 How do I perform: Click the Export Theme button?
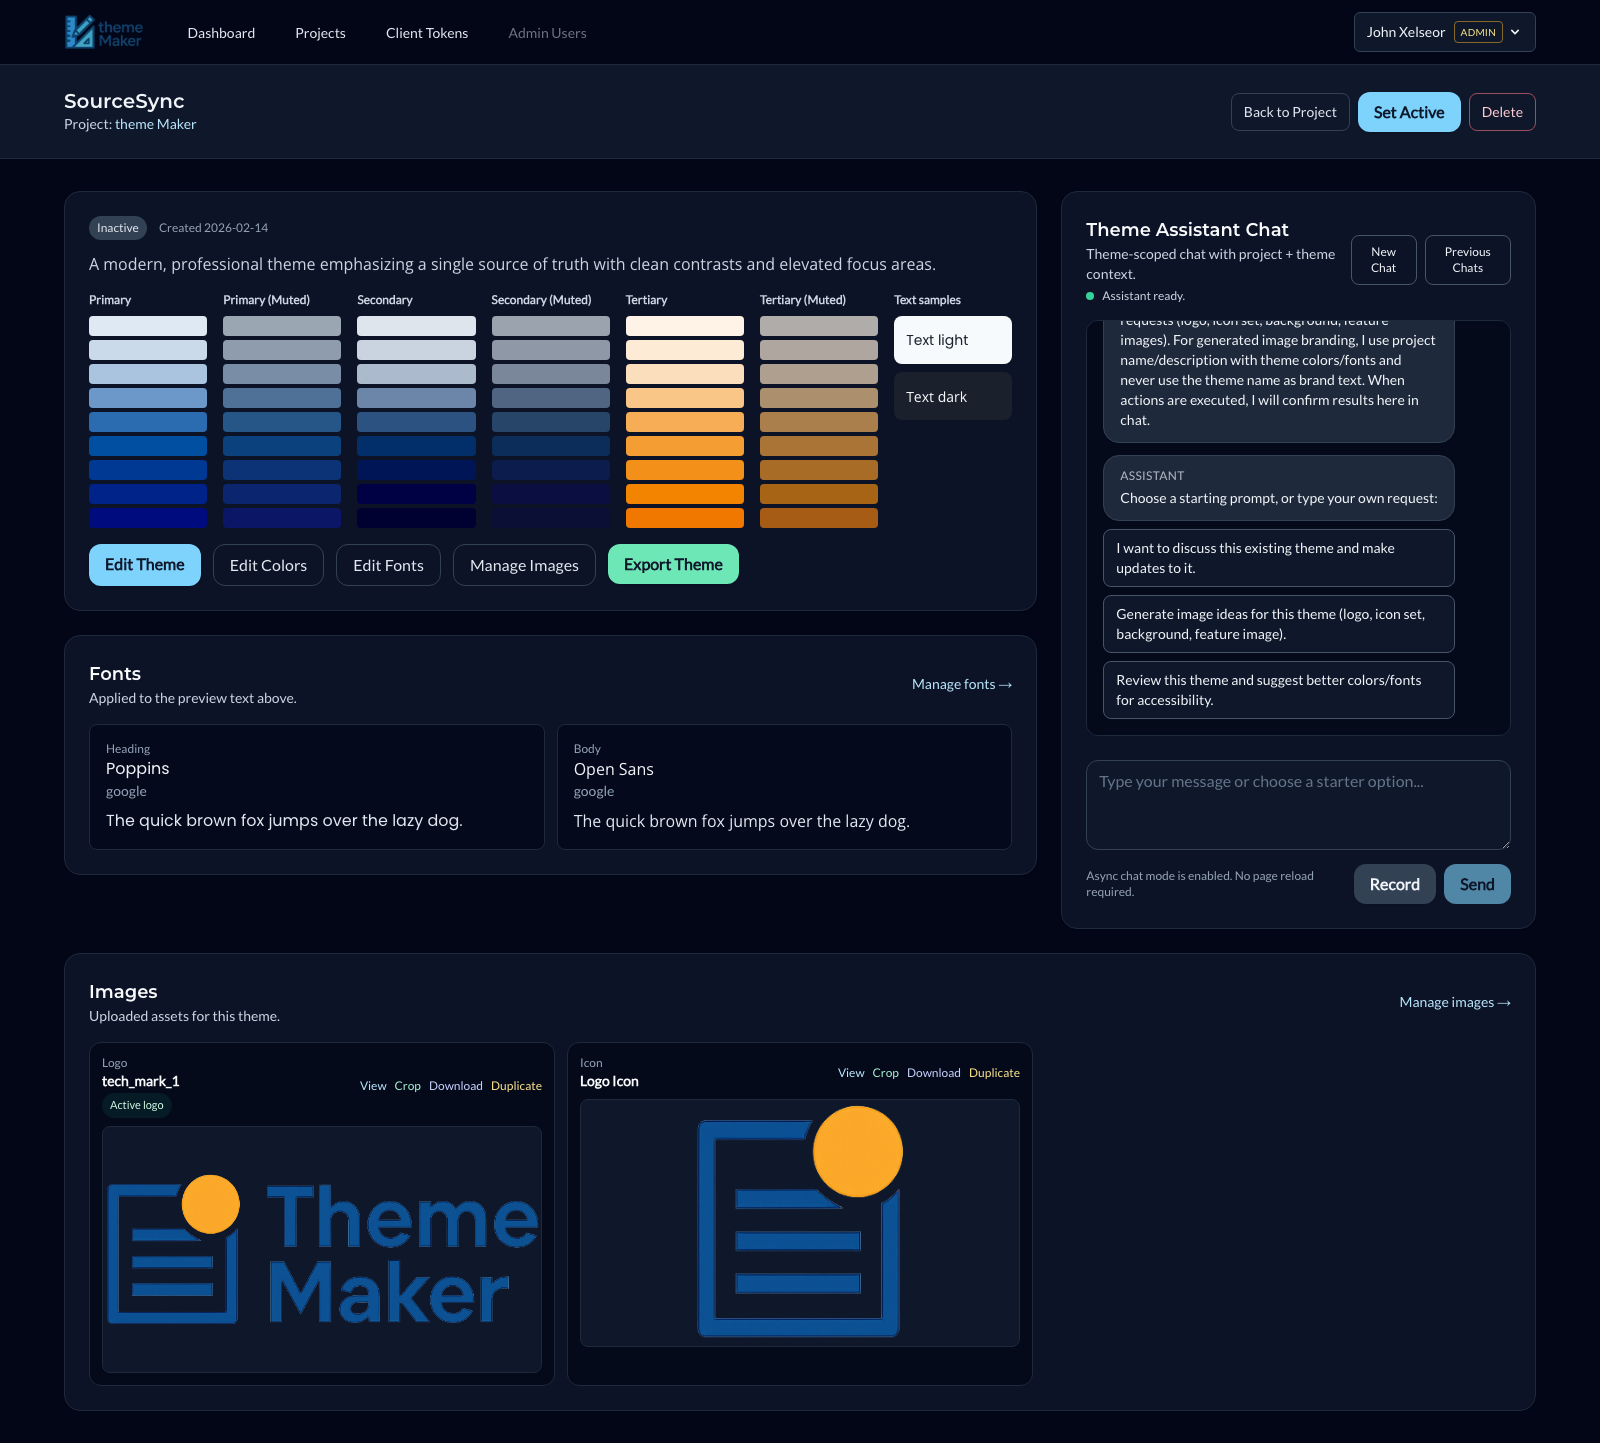[x=673, y=564]
